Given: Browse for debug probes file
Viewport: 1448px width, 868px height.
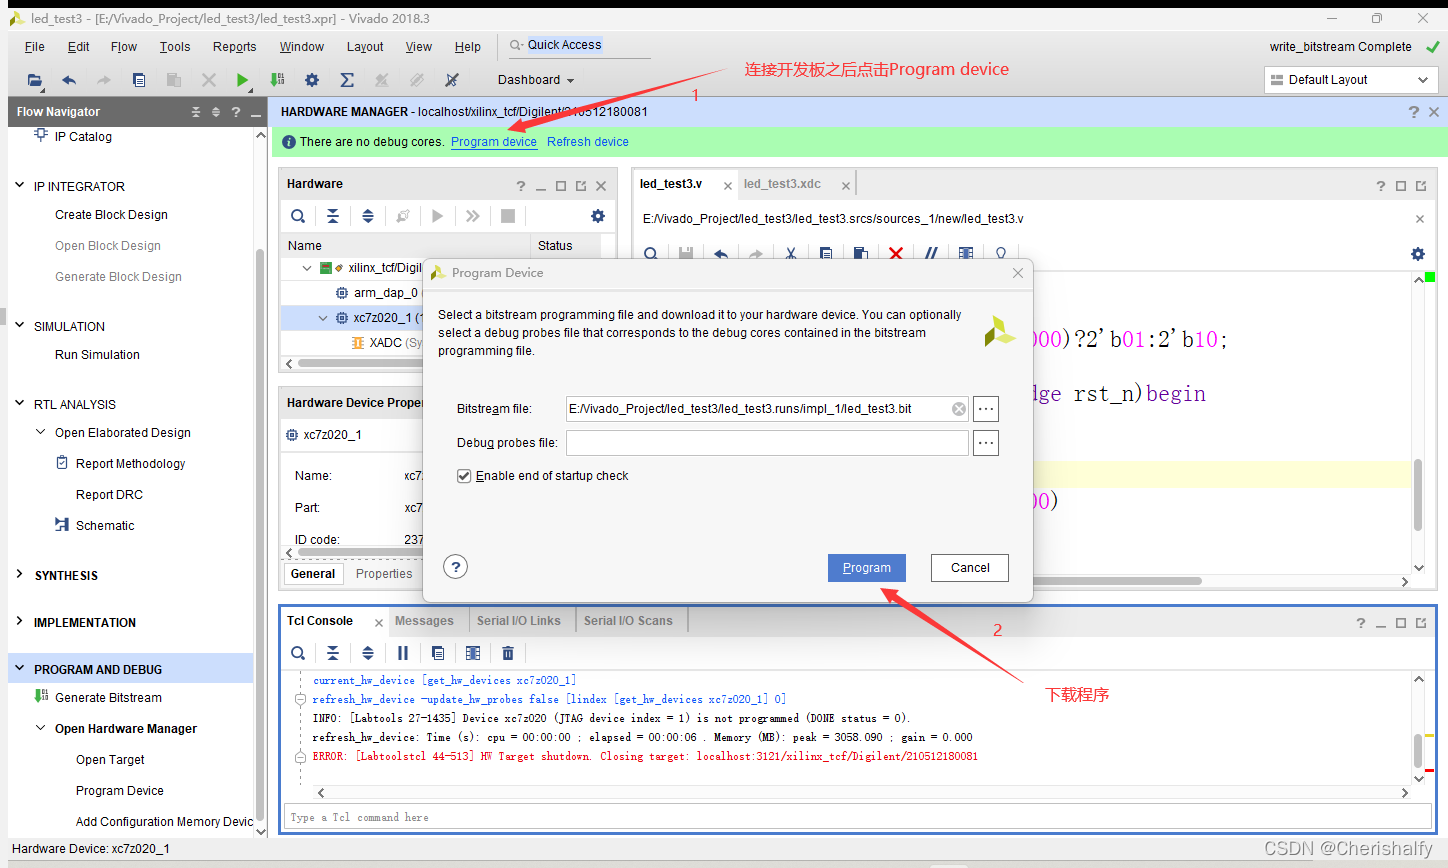Looking at the screenshot, I should (986, 443).
